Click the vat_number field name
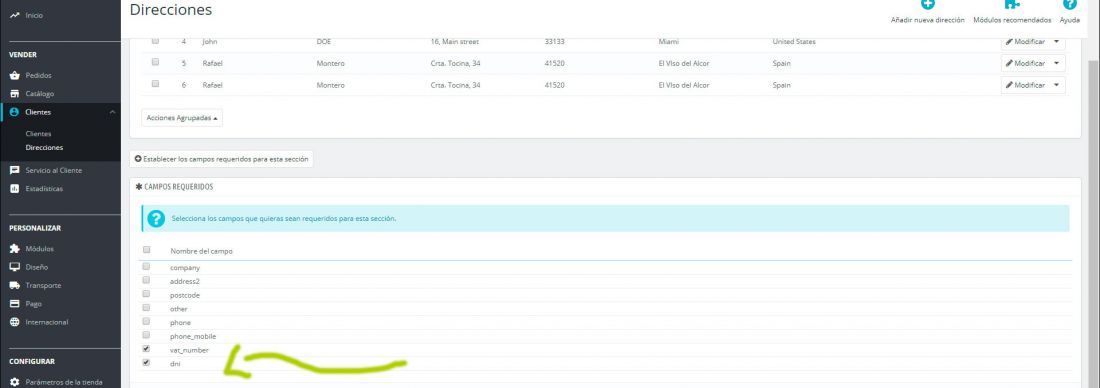 pos(189,350)
